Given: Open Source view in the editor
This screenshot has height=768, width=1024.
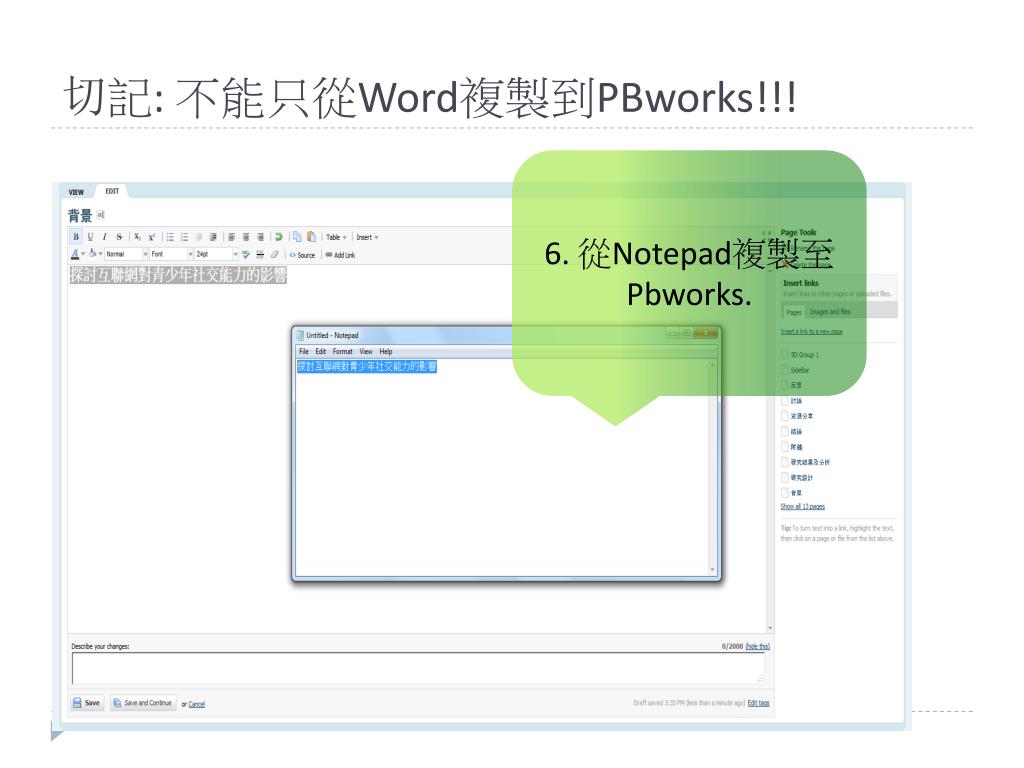Looking at the screenshot, I should click(302, 255).
